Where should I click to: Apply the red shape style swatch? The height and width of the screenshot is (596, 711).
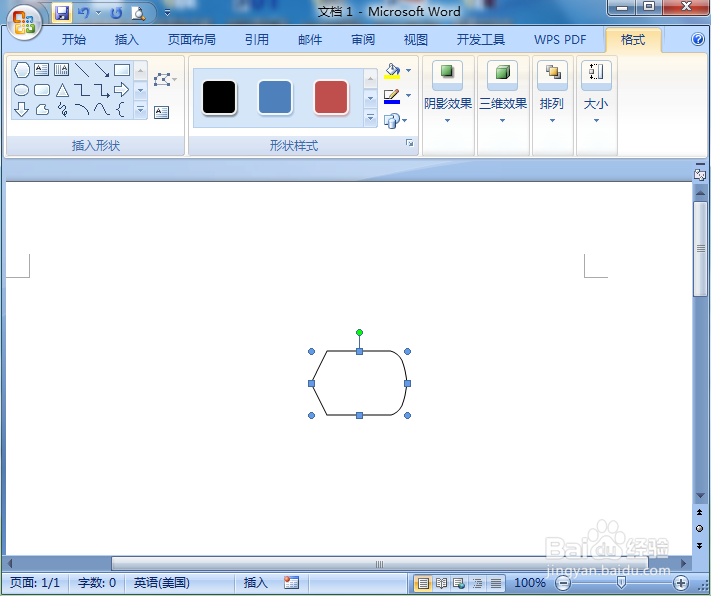pyautogui.click(x=331, y=98)
